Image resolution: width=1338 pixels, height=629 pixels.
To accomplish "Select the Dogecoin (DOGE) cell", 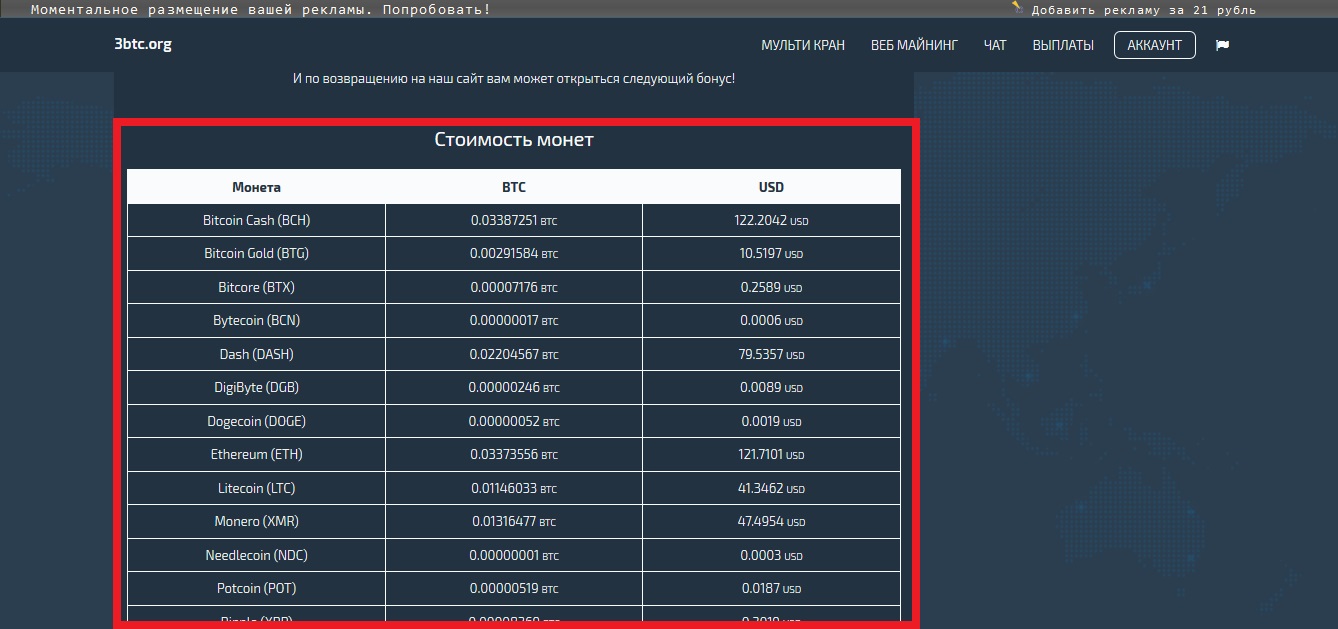I will pos(256,421).
